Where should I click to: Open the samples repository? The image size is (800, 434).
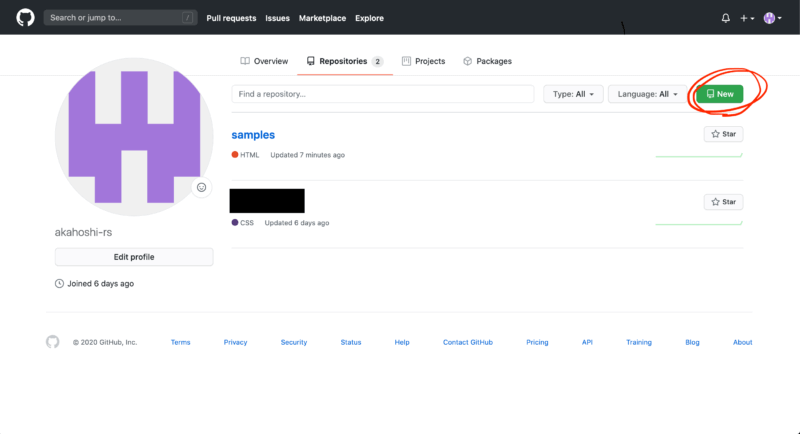[x=253, y=135]
